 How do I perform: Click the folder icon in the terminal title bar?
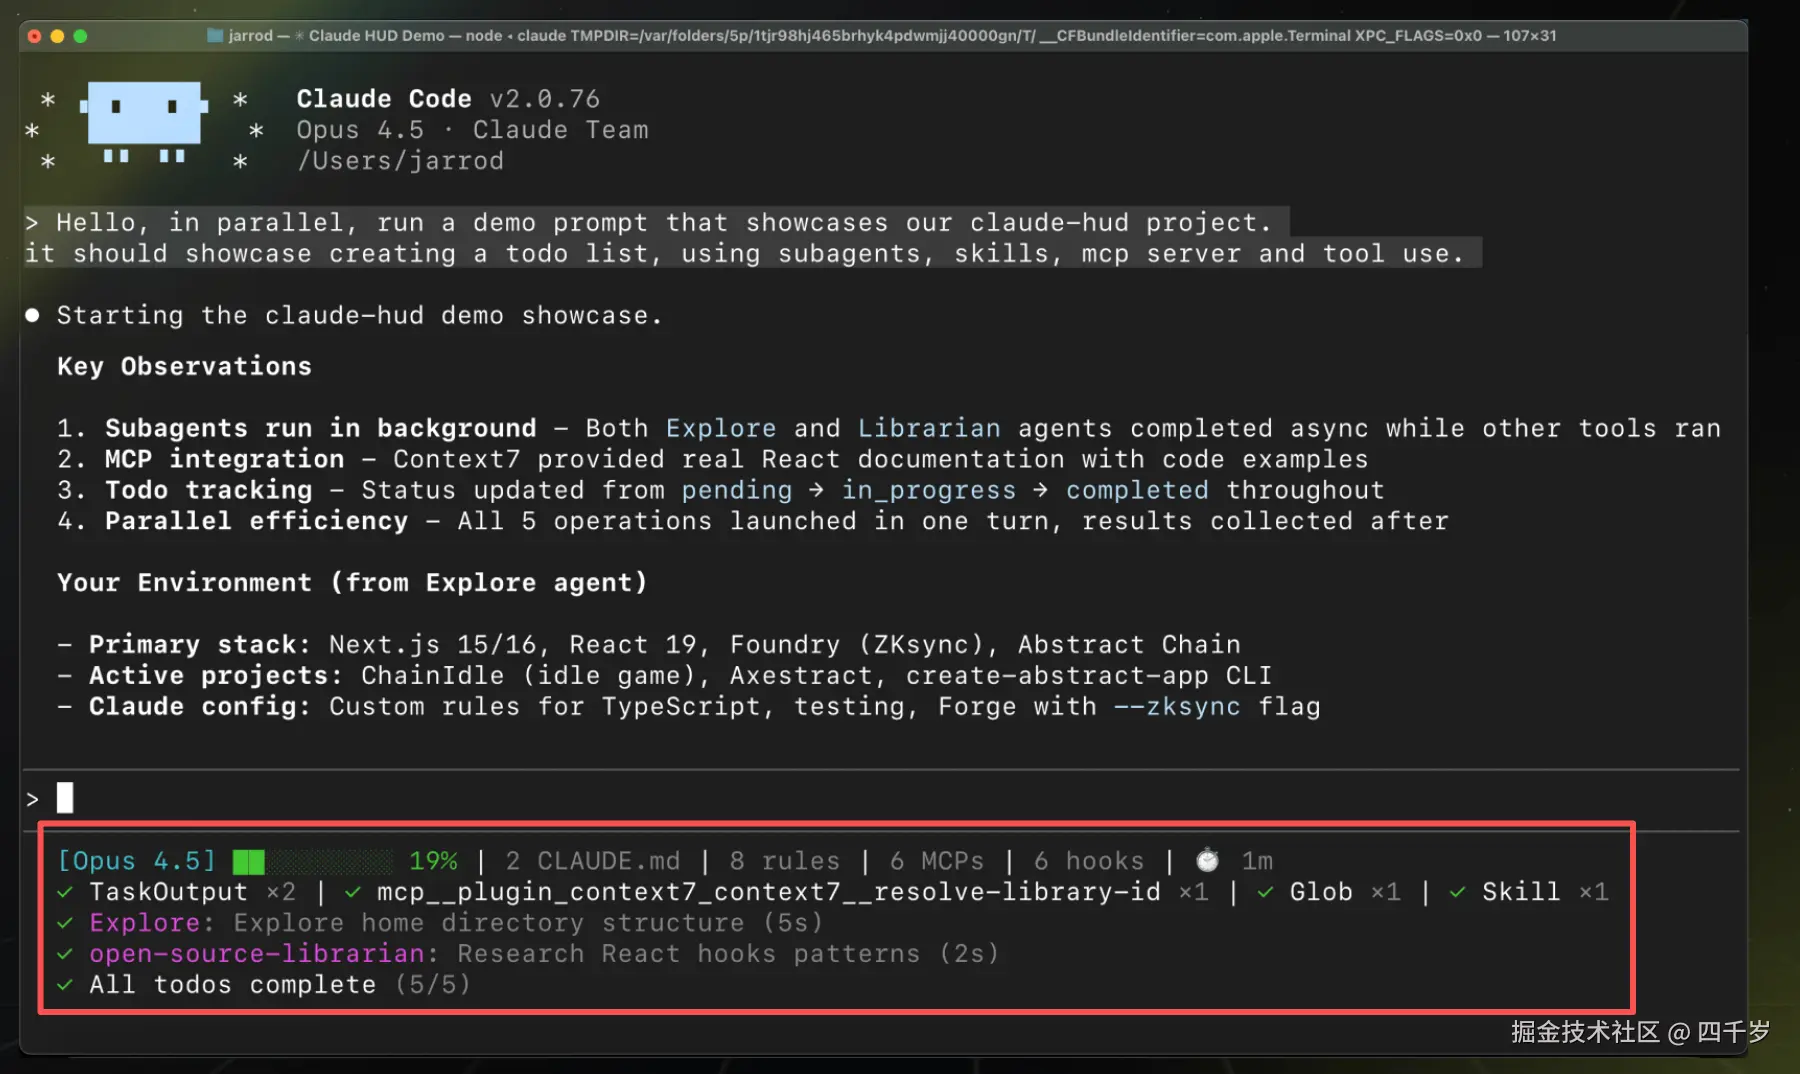[x=215, y=36]
